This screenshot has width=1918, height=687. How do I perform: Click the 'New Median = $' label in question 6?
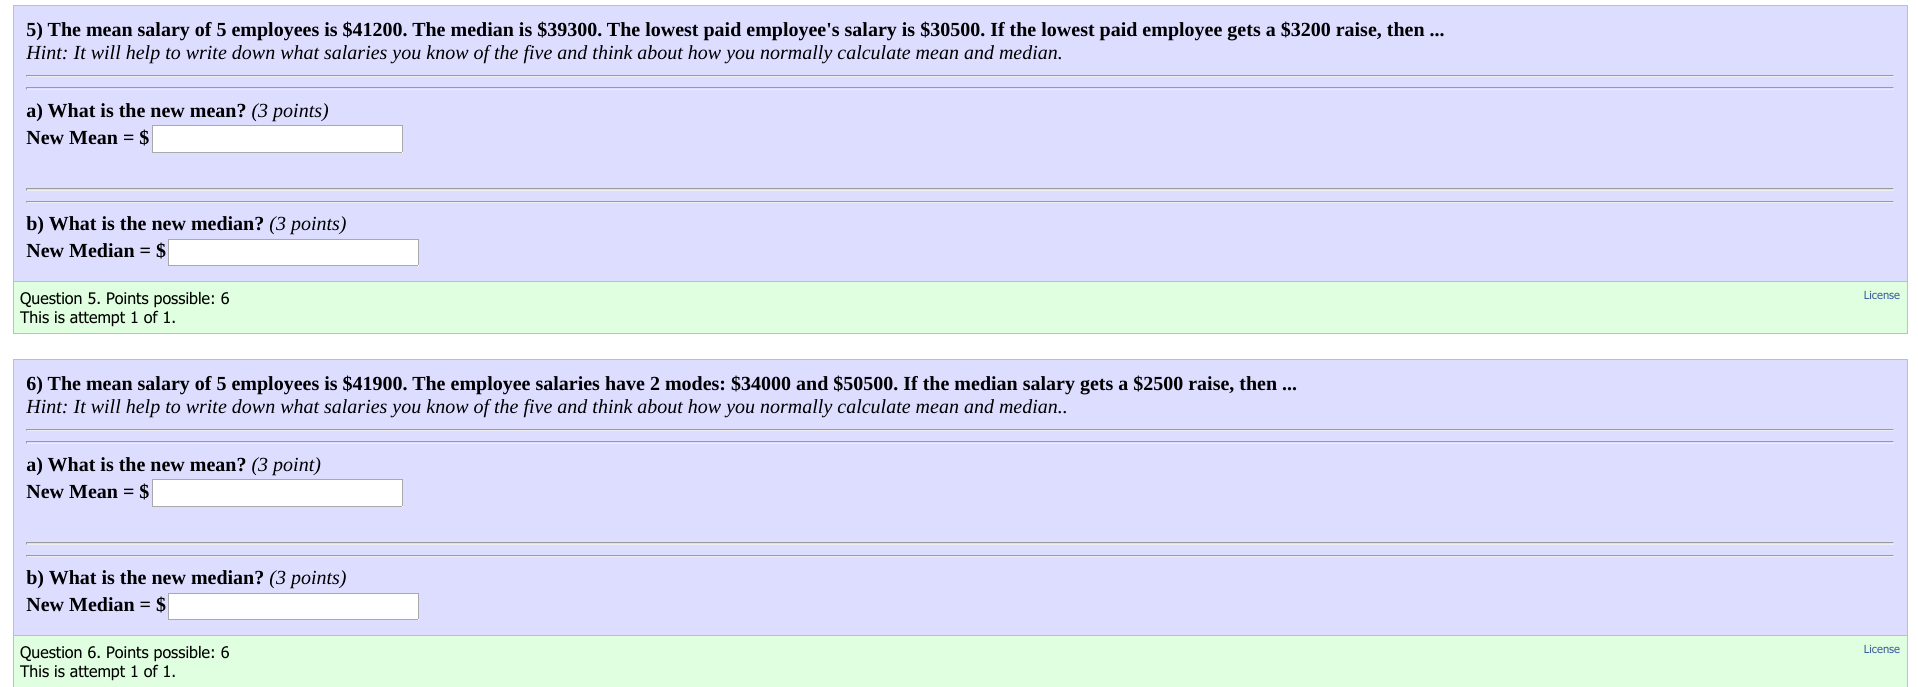coord(96,605)
